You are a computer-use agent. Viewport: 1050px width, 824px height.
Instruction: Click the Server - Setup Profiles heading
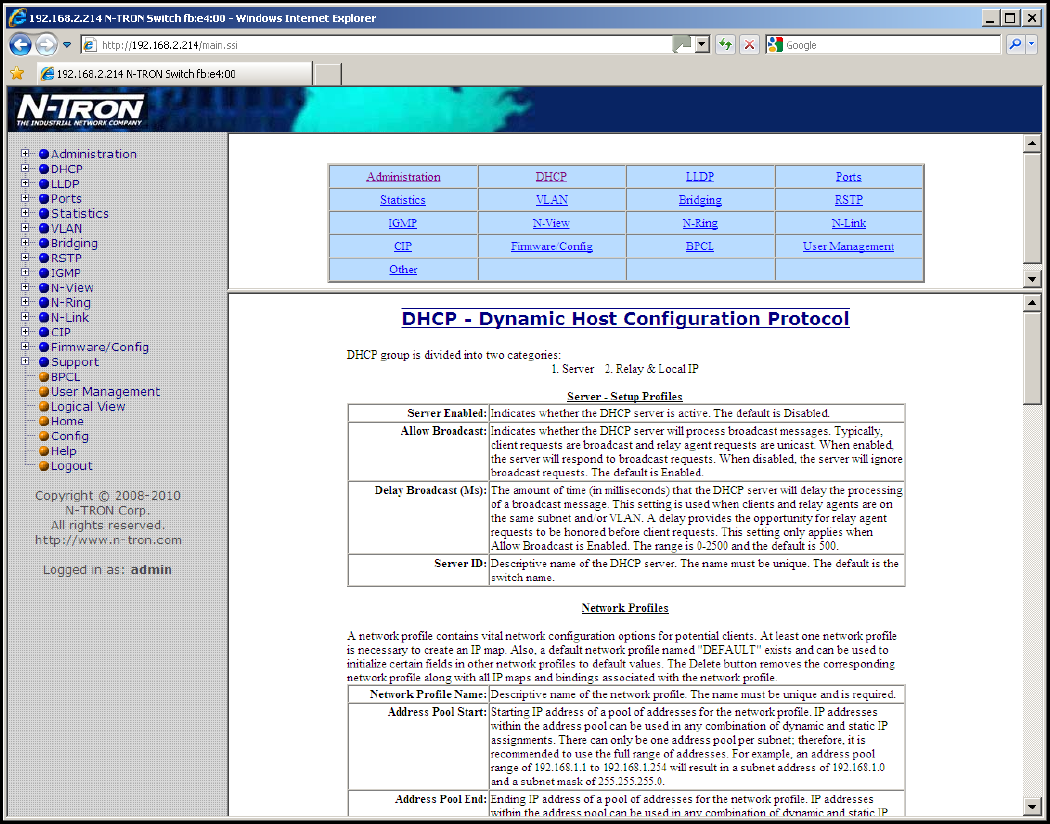pyautogui.click(x=625, y=396)
